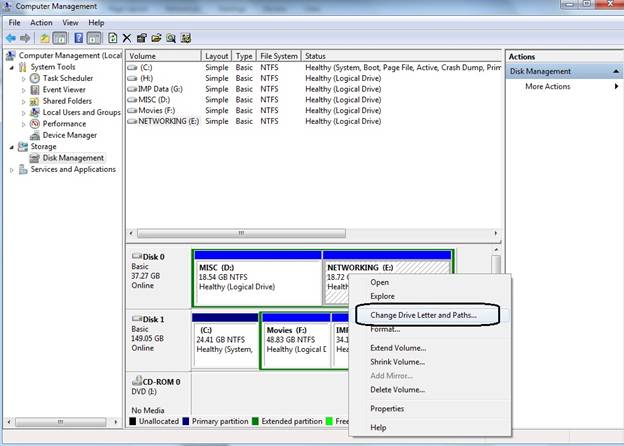The width and height of the screenshot is (624, 446).
Task: Open the View menu
Action: (x=70, y=22)
